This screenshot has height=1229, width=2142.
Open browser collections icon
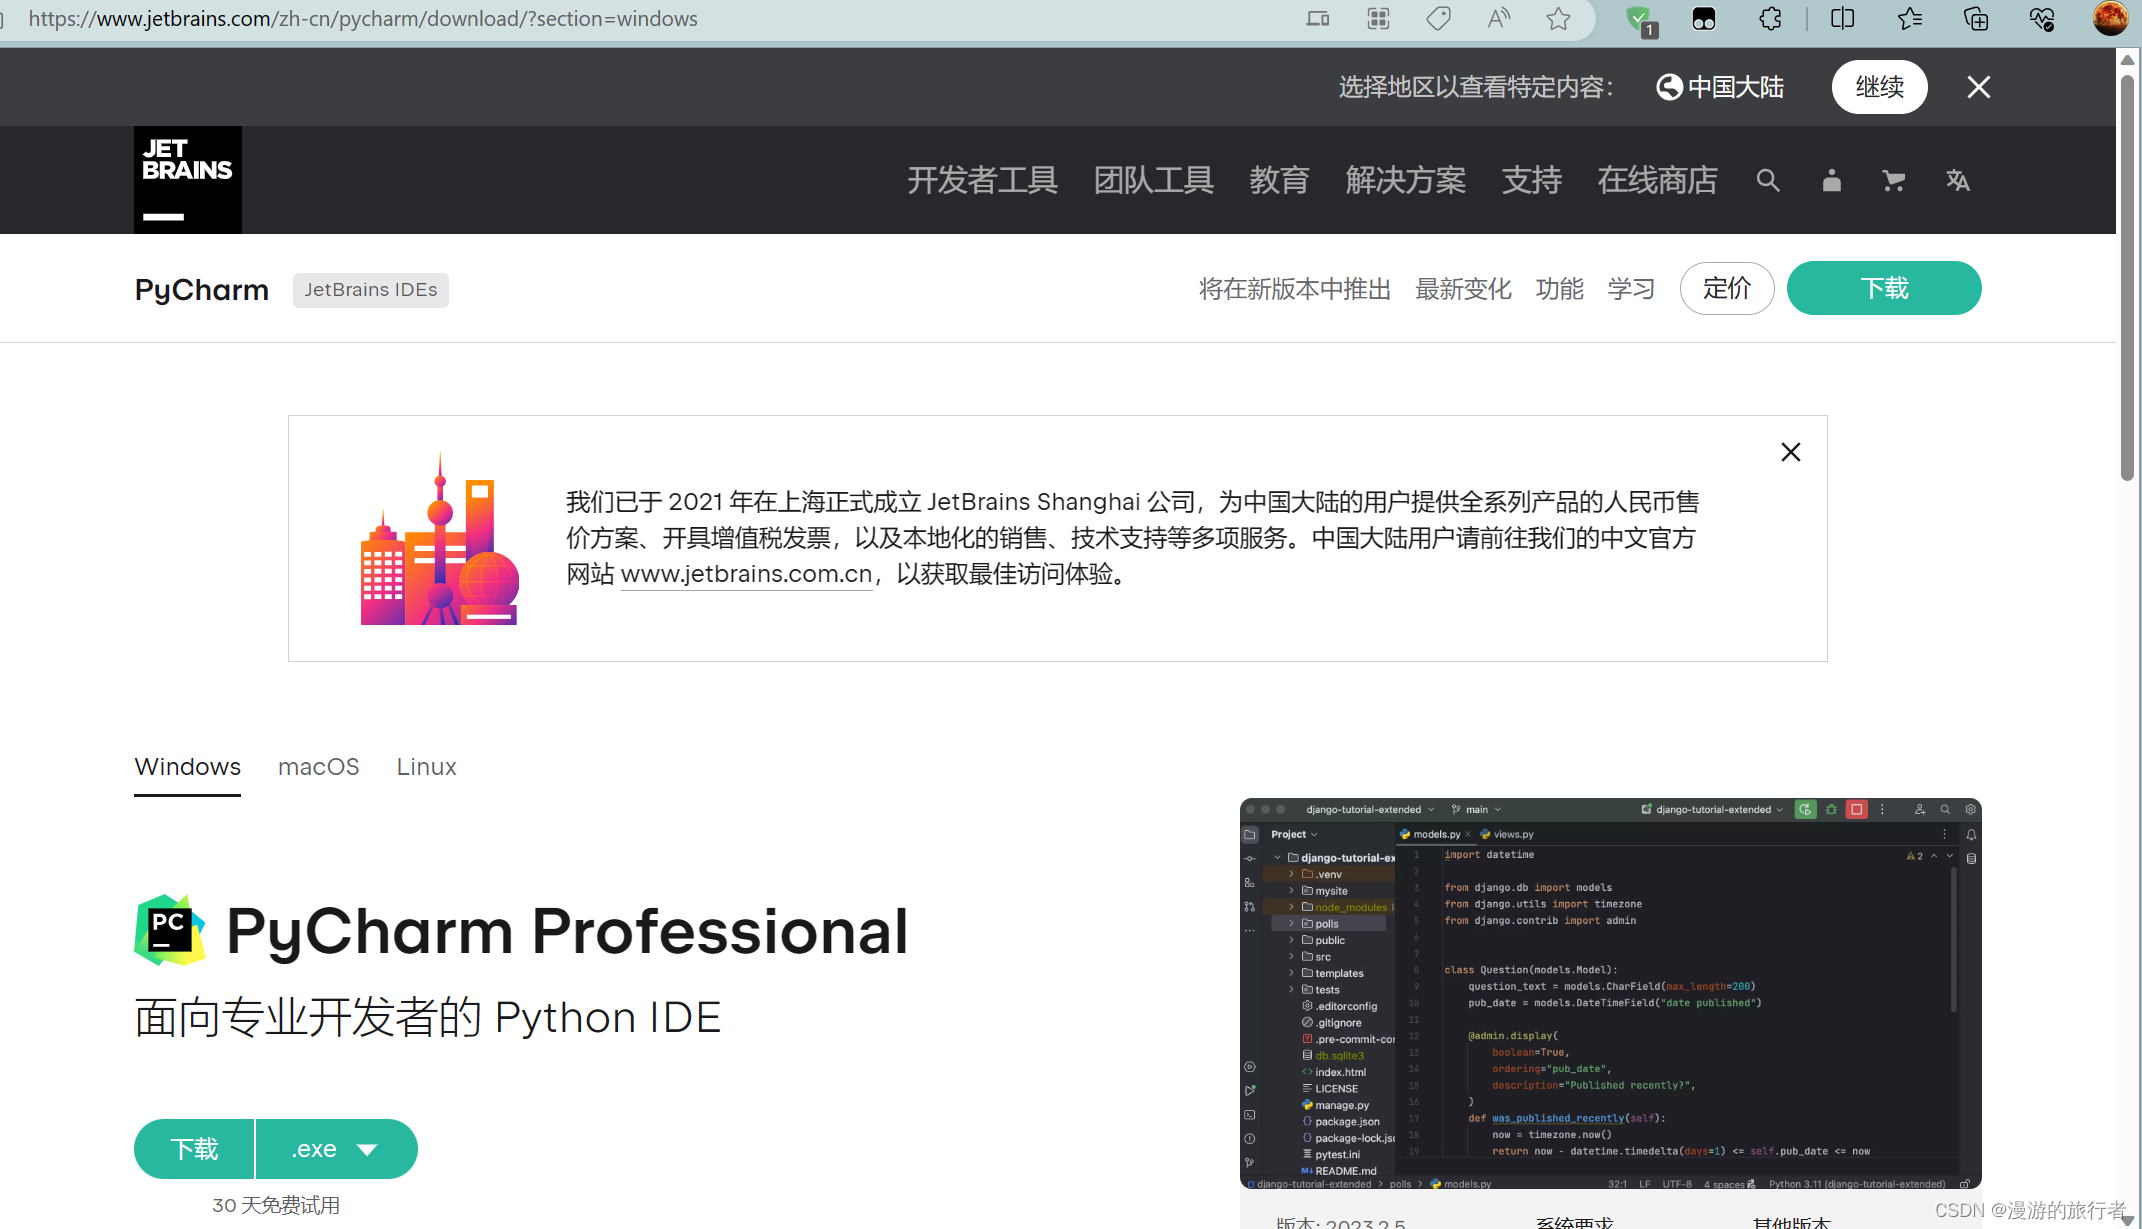click(1976, 19)
